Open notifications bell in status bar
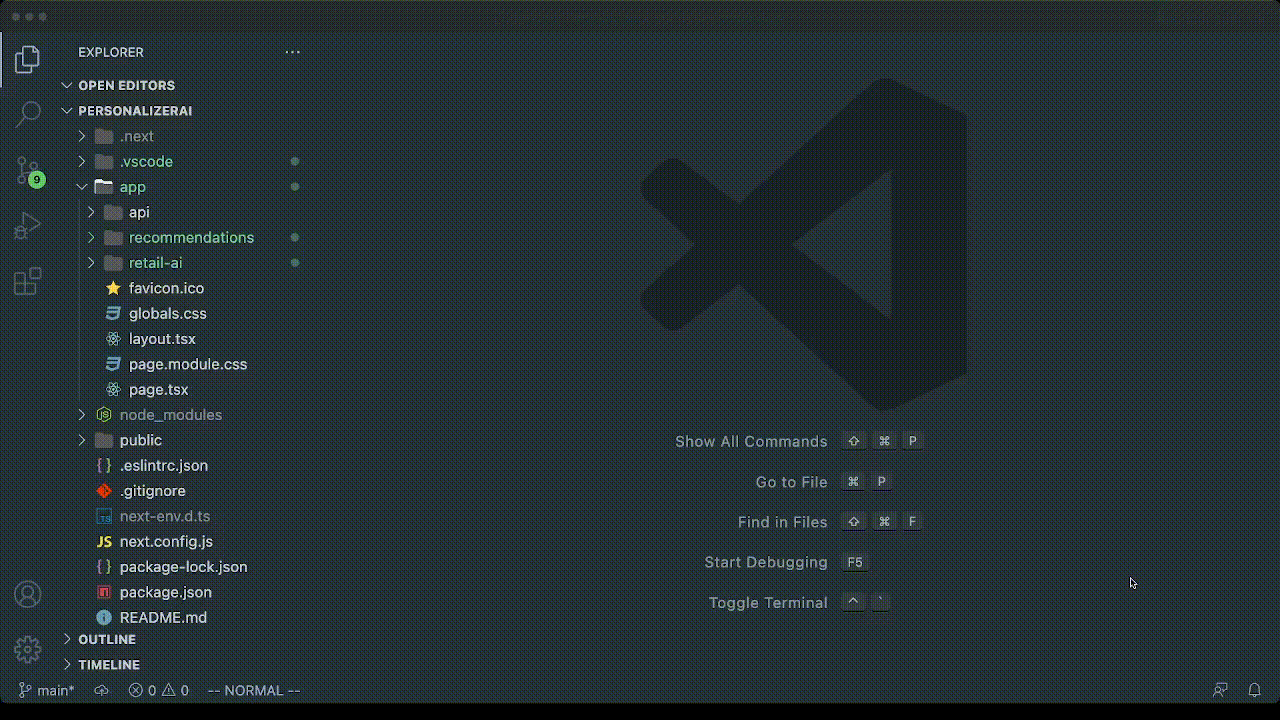Image resolution: width=1280 pixels, height=720 pixels. click(x=1254, y=690)
